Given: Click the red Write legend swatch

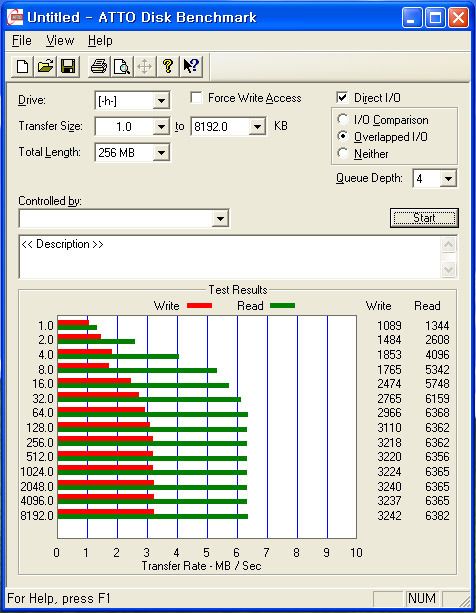Looking at the screenshot, I should [199, 306].
